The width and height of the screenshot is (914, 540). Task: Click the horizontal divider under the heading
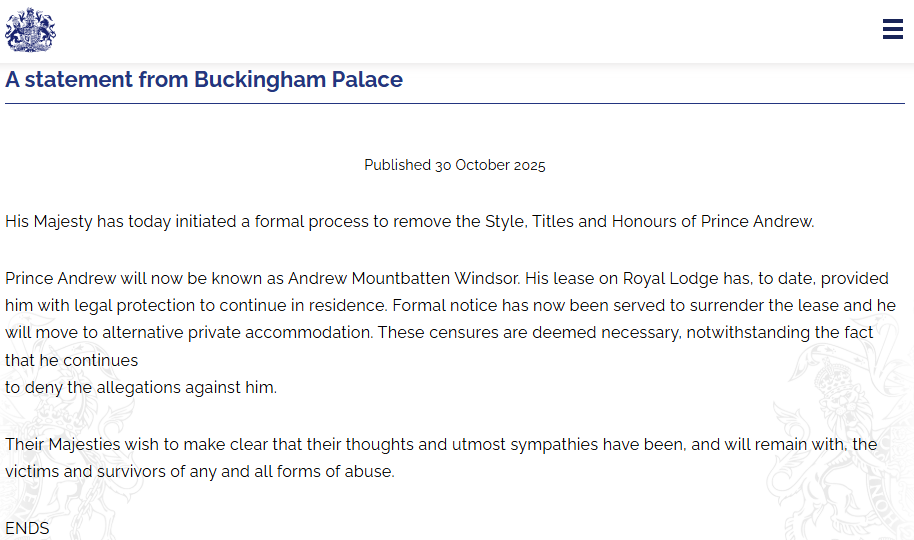[455, 103]
